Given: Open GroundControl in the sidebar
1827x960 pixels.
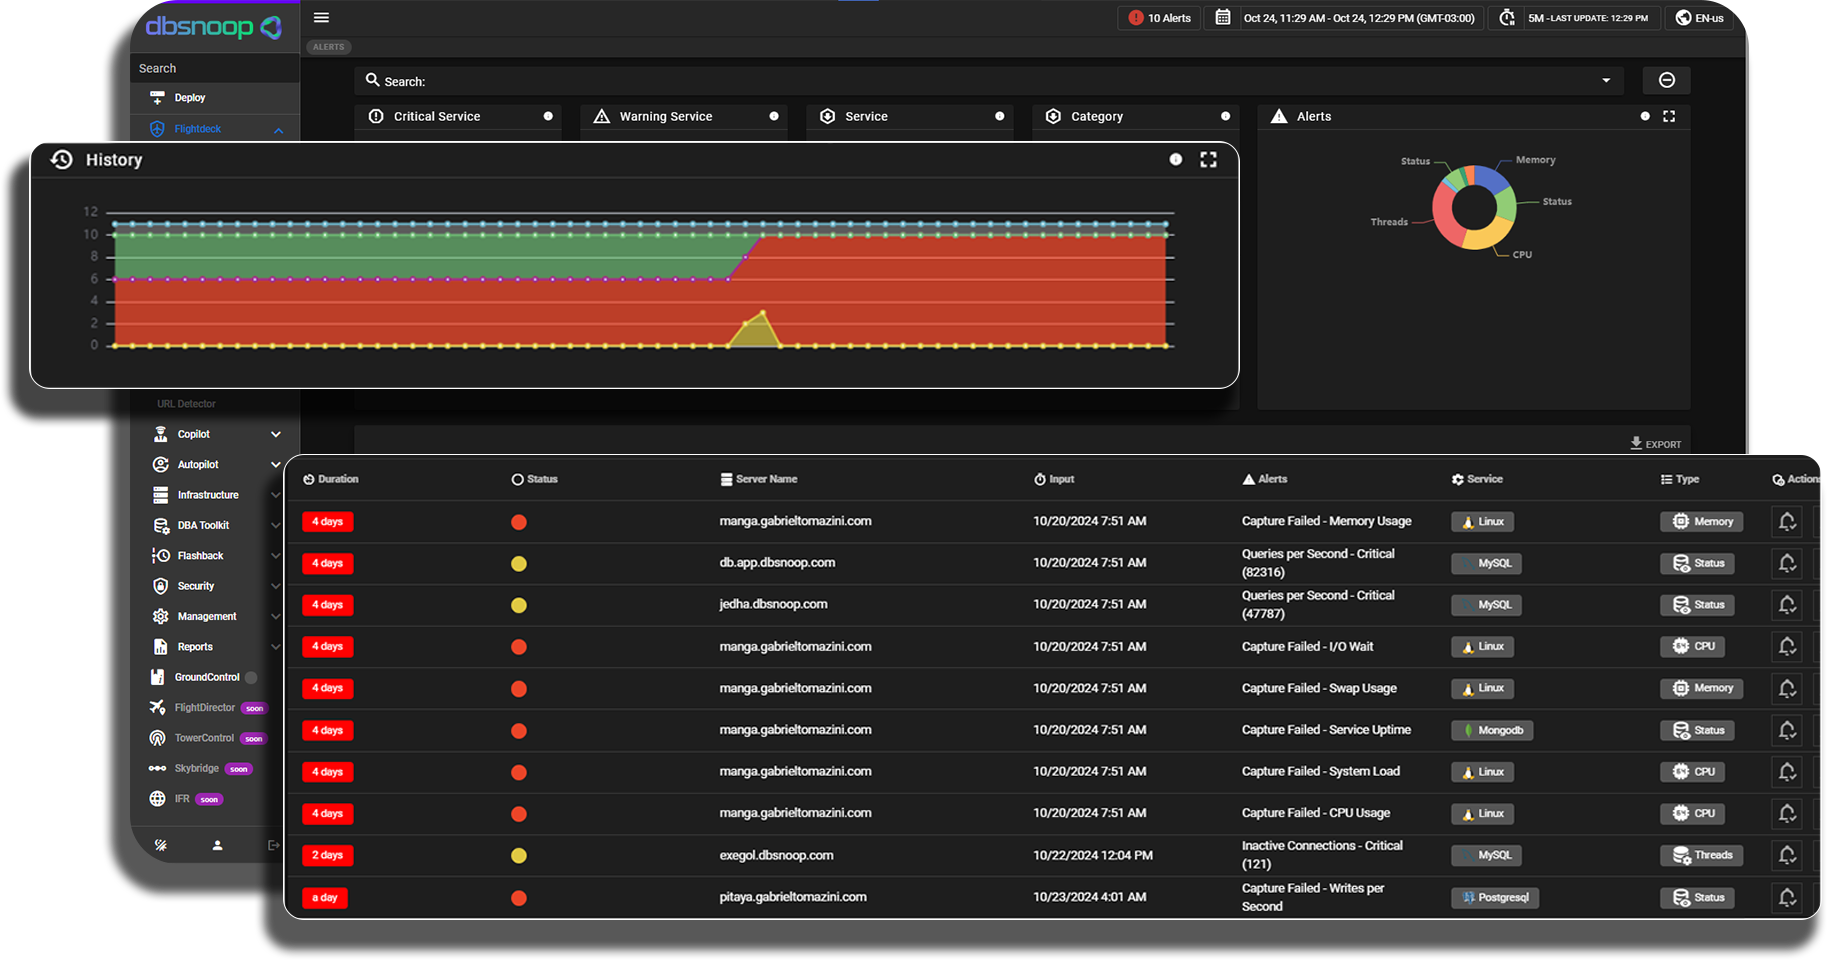Looking at the screenshot, I should (x=206, y=677).
